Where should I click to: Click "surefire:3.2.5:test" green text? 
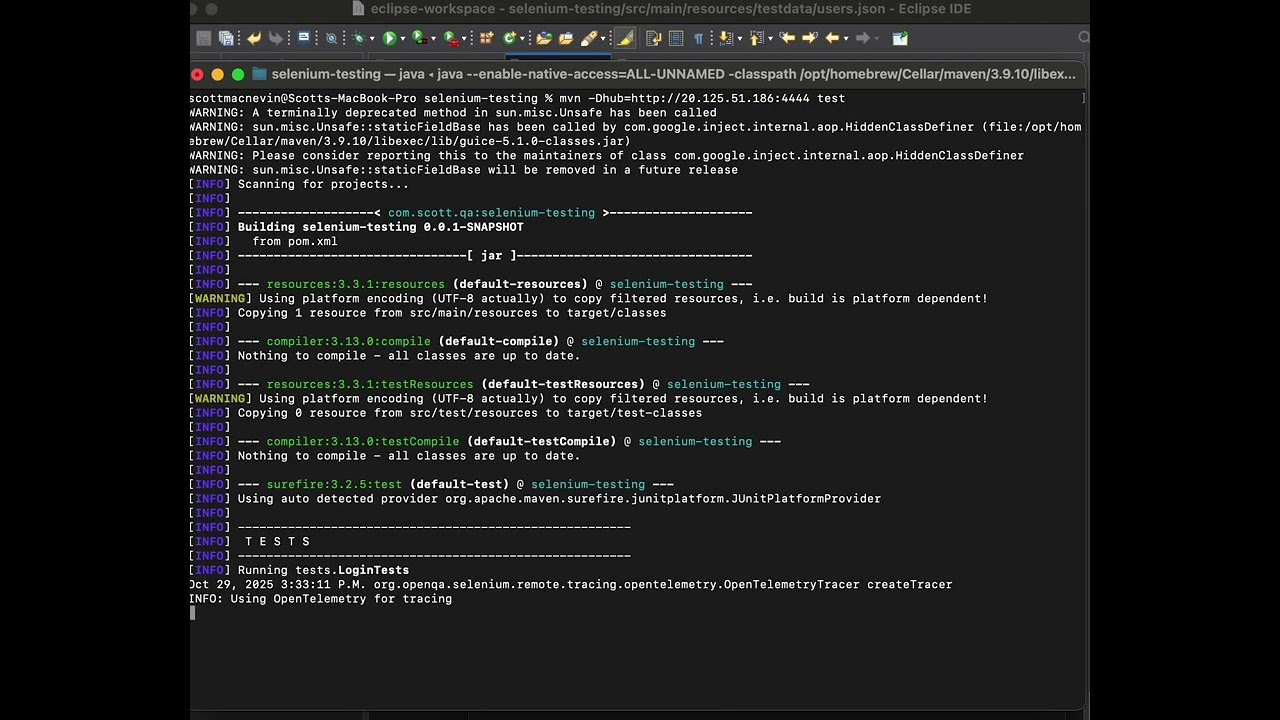(x=334, y=484)
